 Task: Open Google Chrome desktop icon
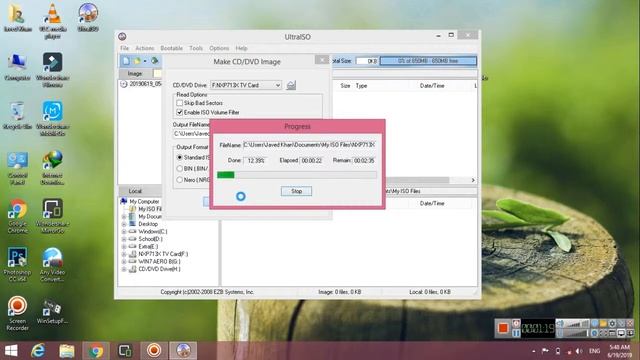pos(18,216)
